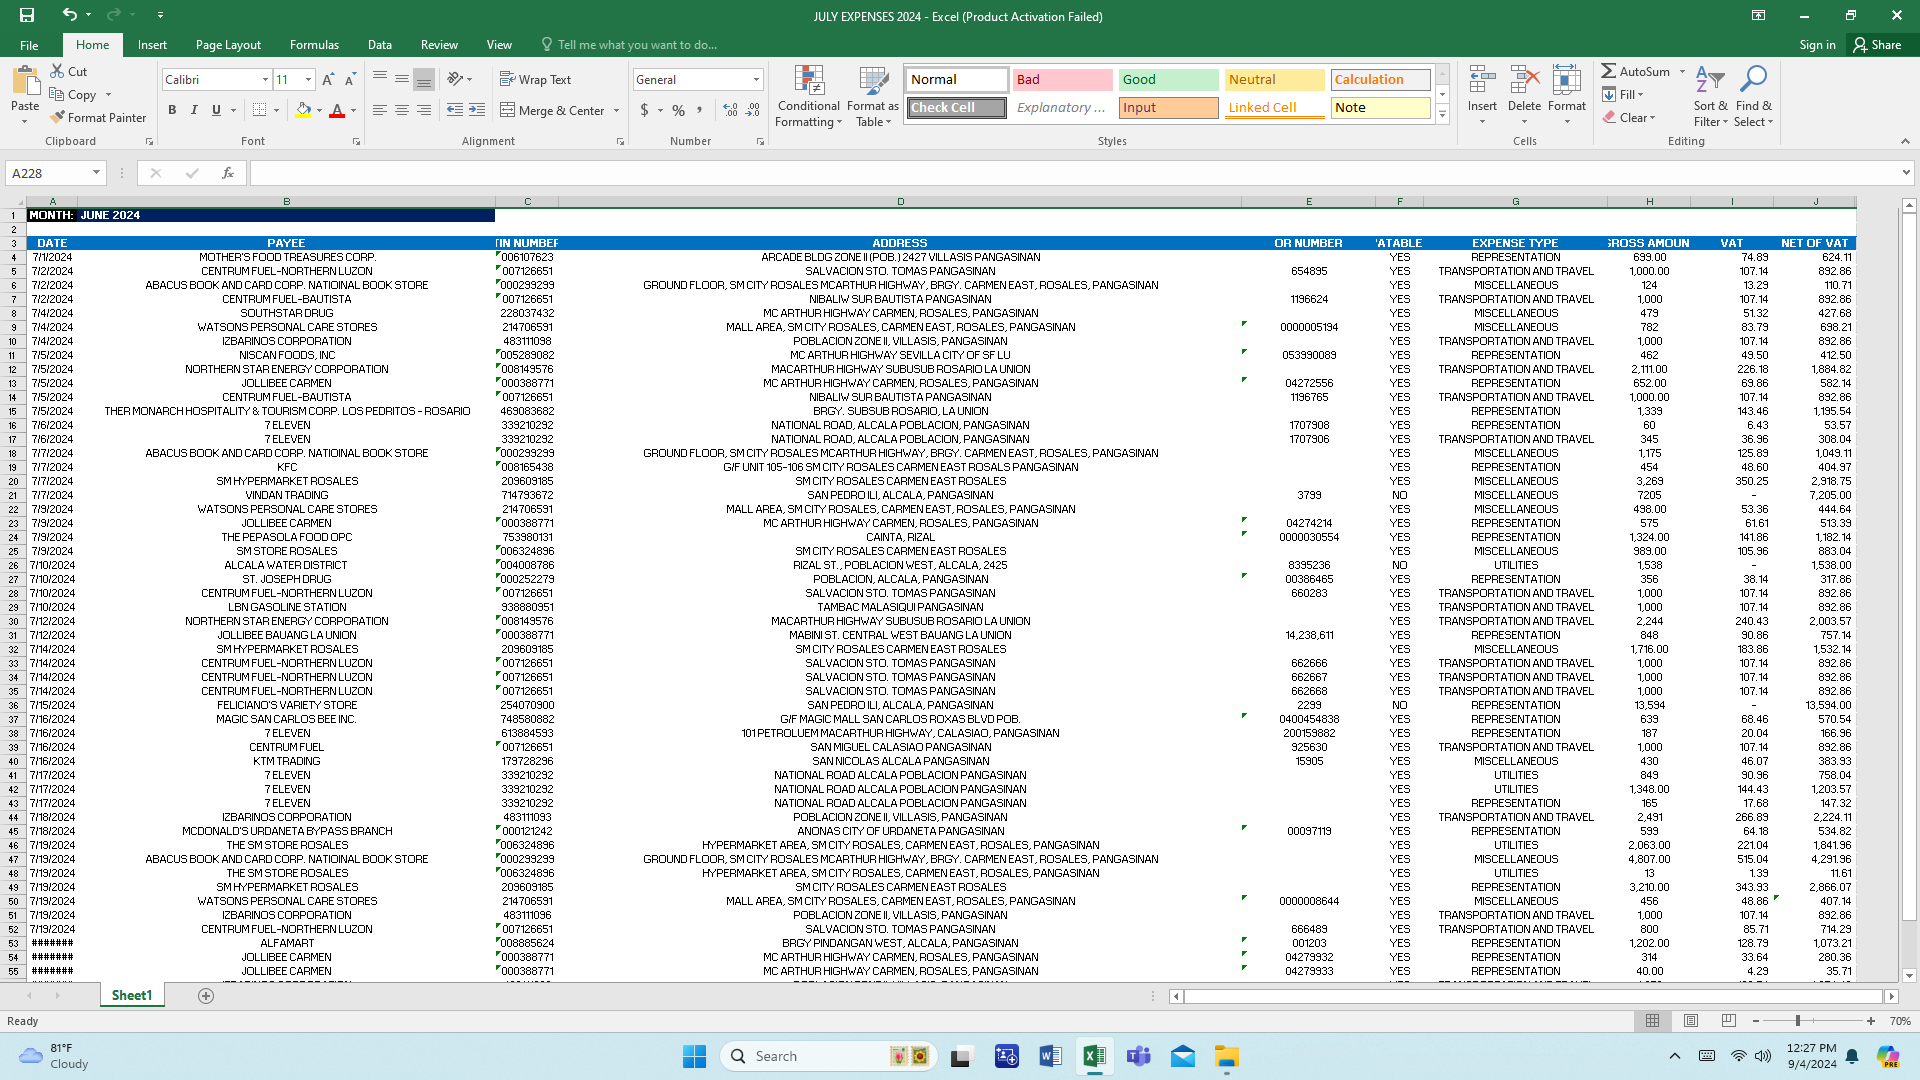Open Windows Start menu
Image resolution: width=1920 pixels, height=1080 pixels.
coord(694,1056)
